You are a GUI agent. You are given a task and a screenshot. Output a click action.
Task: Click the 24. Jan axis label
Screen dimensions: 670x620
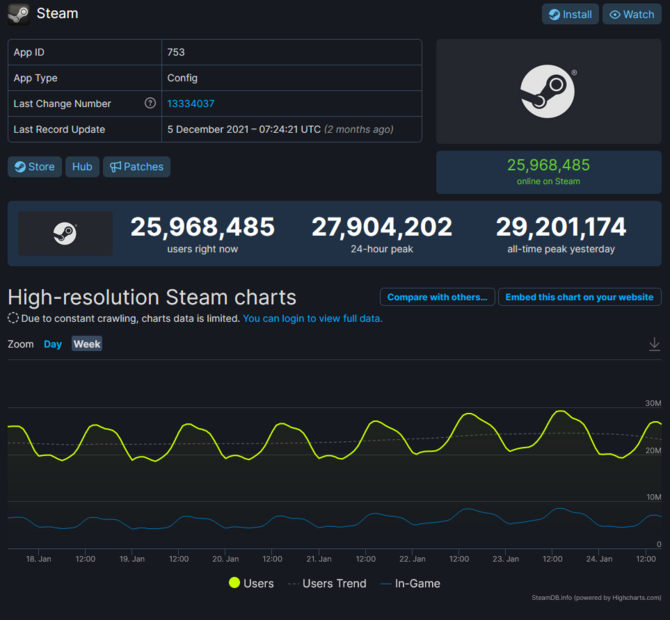[599, 559]
